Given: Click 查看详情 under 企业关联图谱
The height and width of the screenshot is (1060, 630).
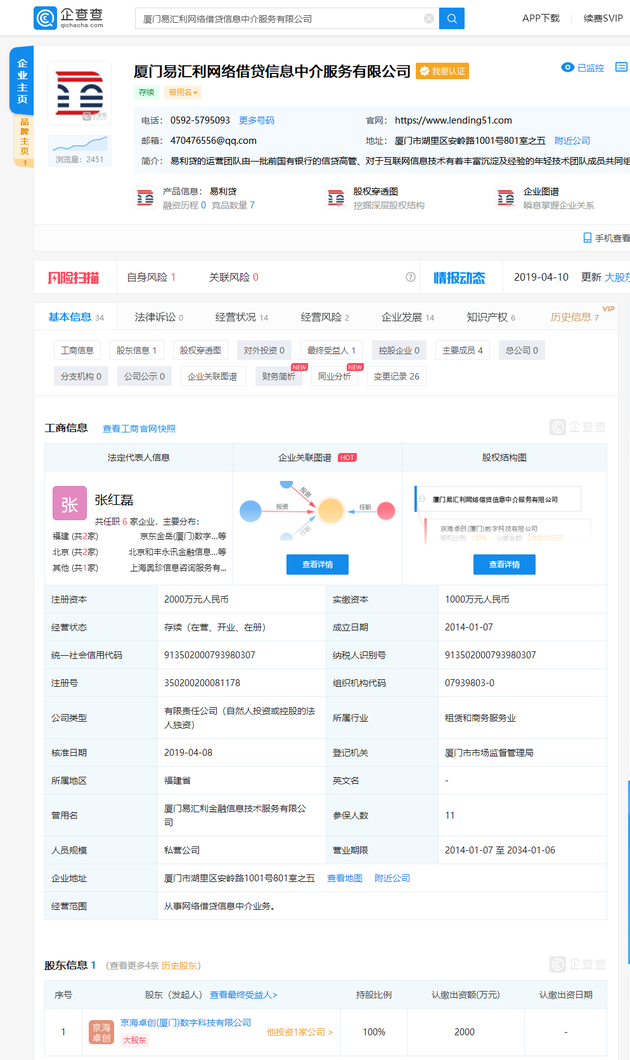Looking at the screenshot, I should click(x=317, y=564).
